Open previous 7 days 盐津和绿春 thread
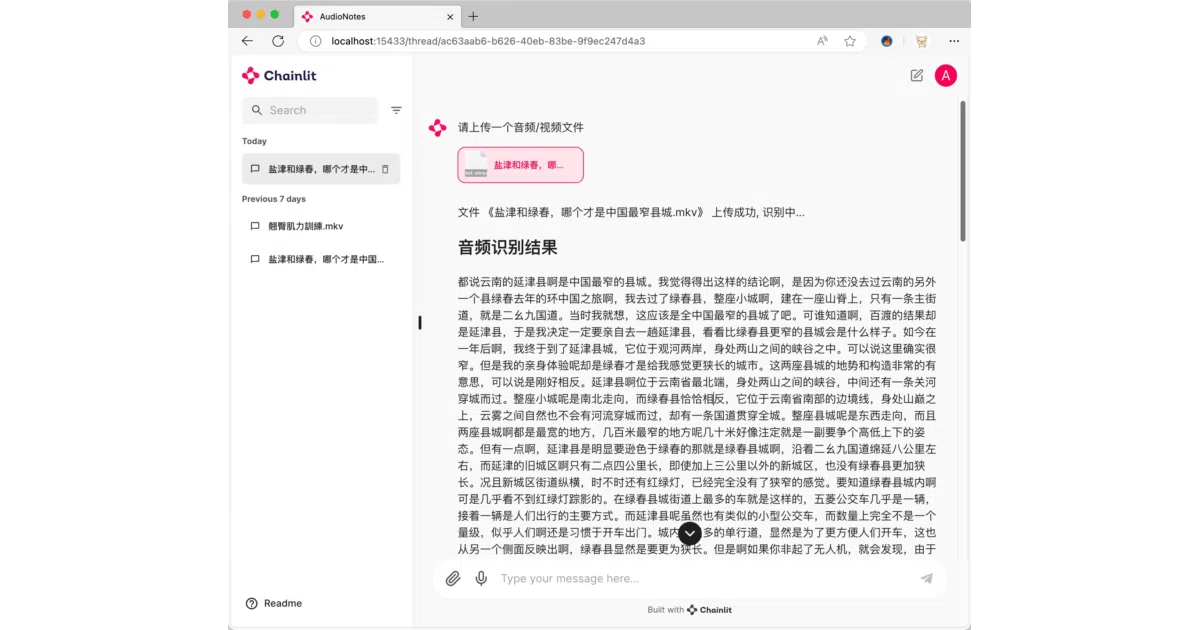This screenshot has width=1200, height=630. point(321,259)
